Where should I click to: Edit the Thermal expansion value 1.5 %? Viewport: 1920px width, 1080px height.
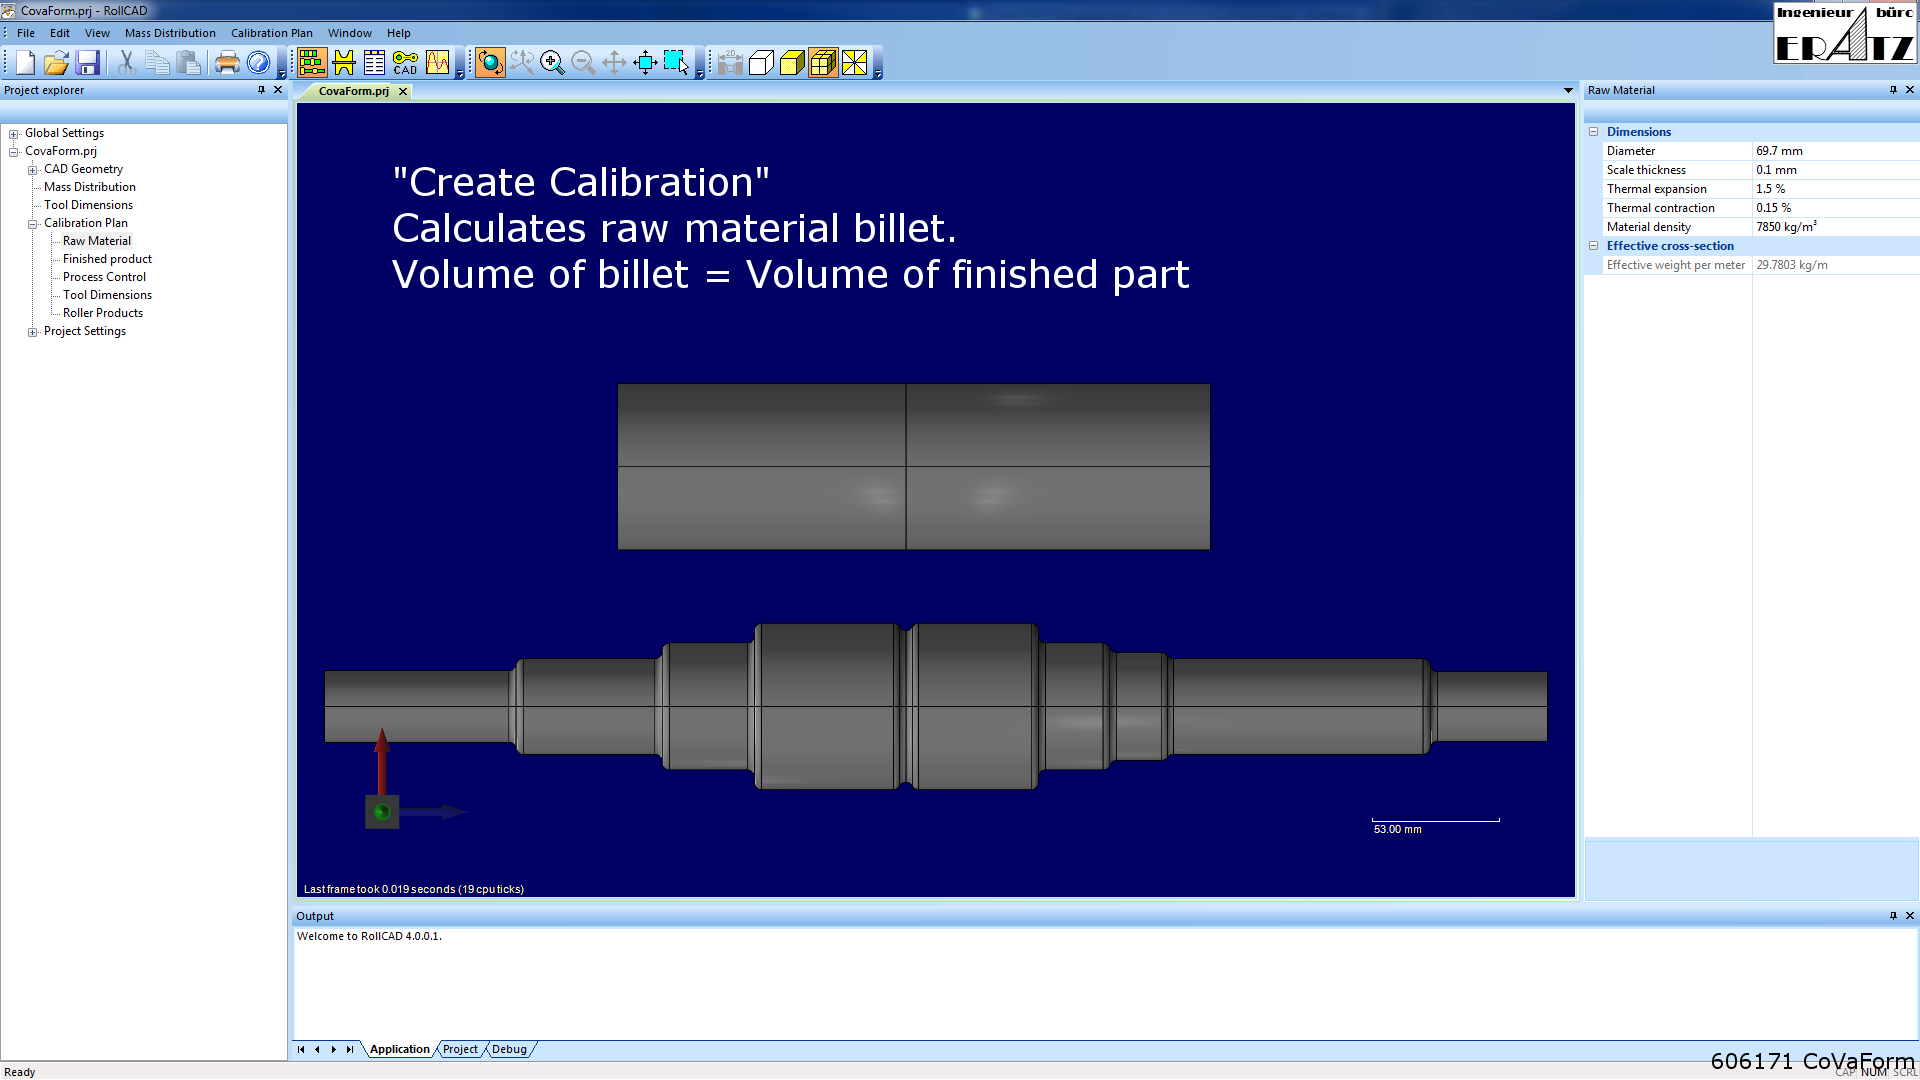tap(1835, 189)
